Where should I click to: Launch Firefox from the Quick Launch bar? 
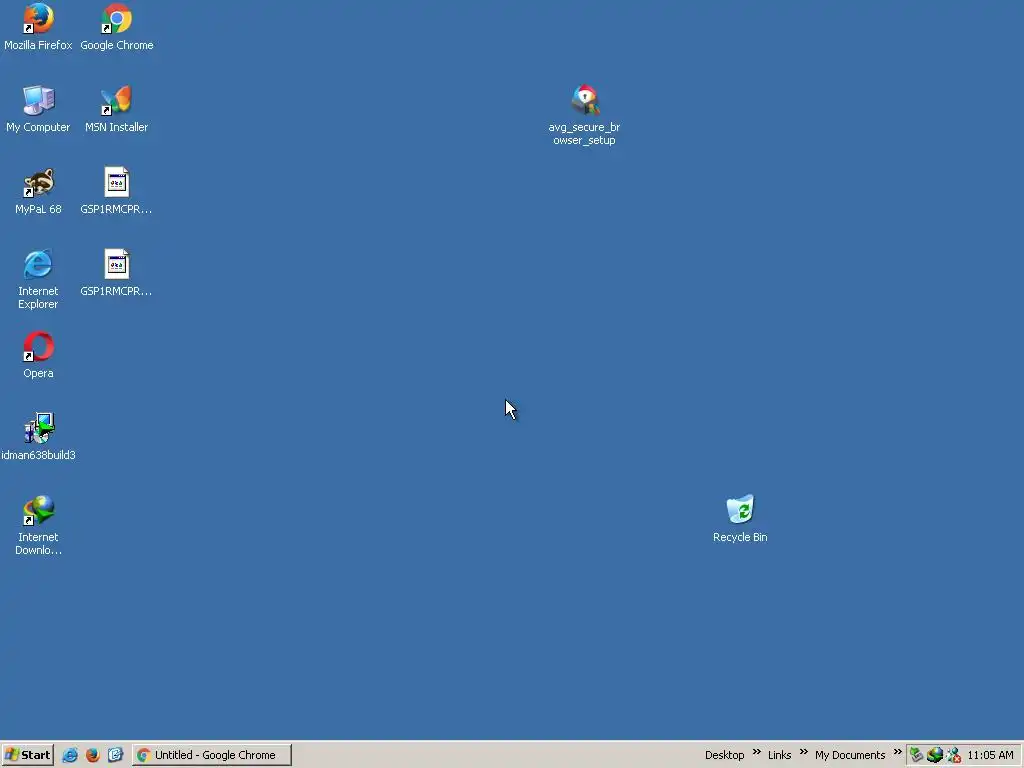pos(93,755)
